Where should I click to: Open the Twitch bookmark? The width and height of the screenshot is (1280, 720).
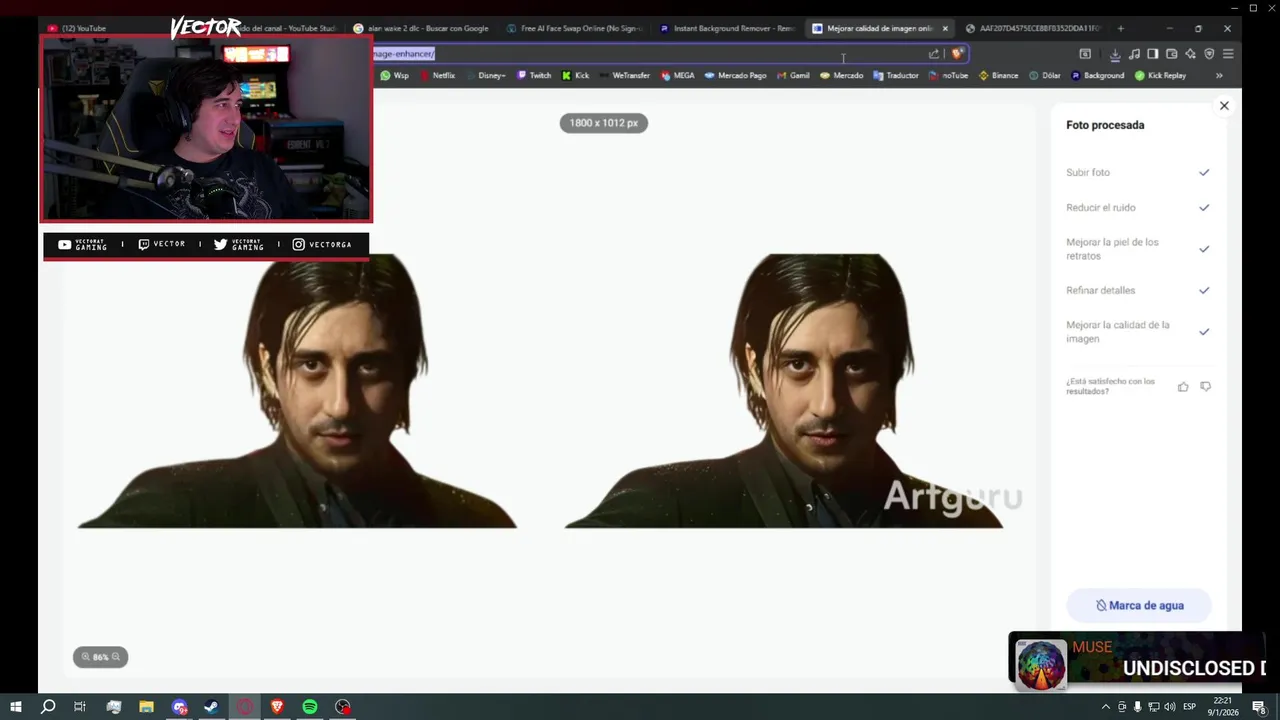(534, 75)
